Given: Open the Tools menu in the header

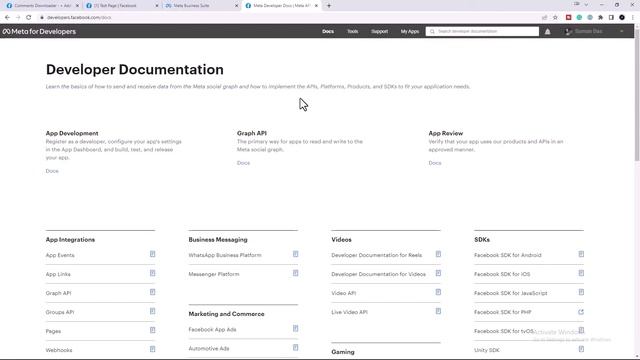Looking at the screenshot, I should (x=353, y=31).
